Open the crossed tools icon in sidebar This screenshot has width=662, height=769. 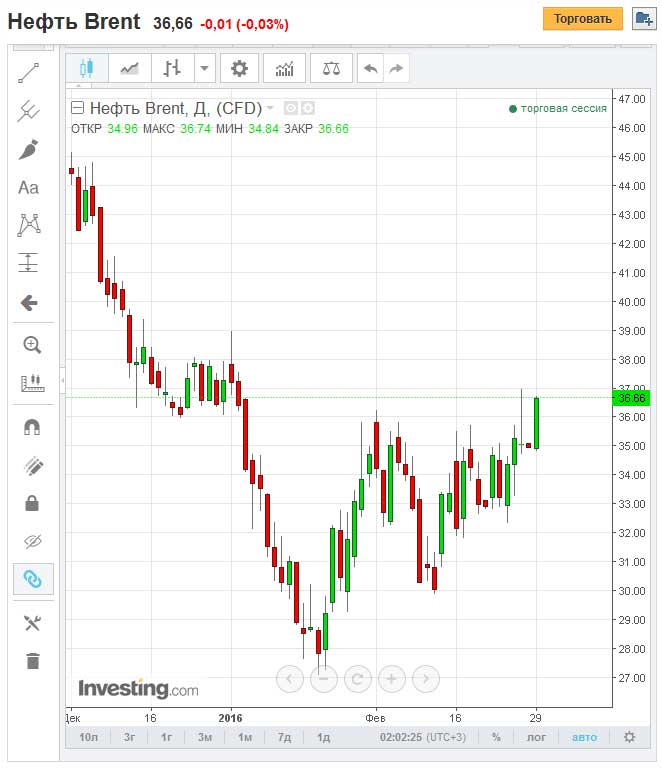click(x=32, y=623)
